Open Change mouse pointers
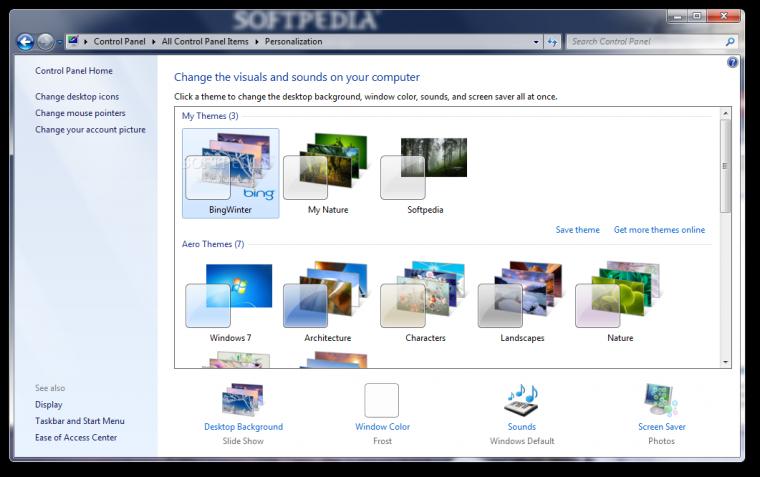The image size is (760, 477). 80,113
